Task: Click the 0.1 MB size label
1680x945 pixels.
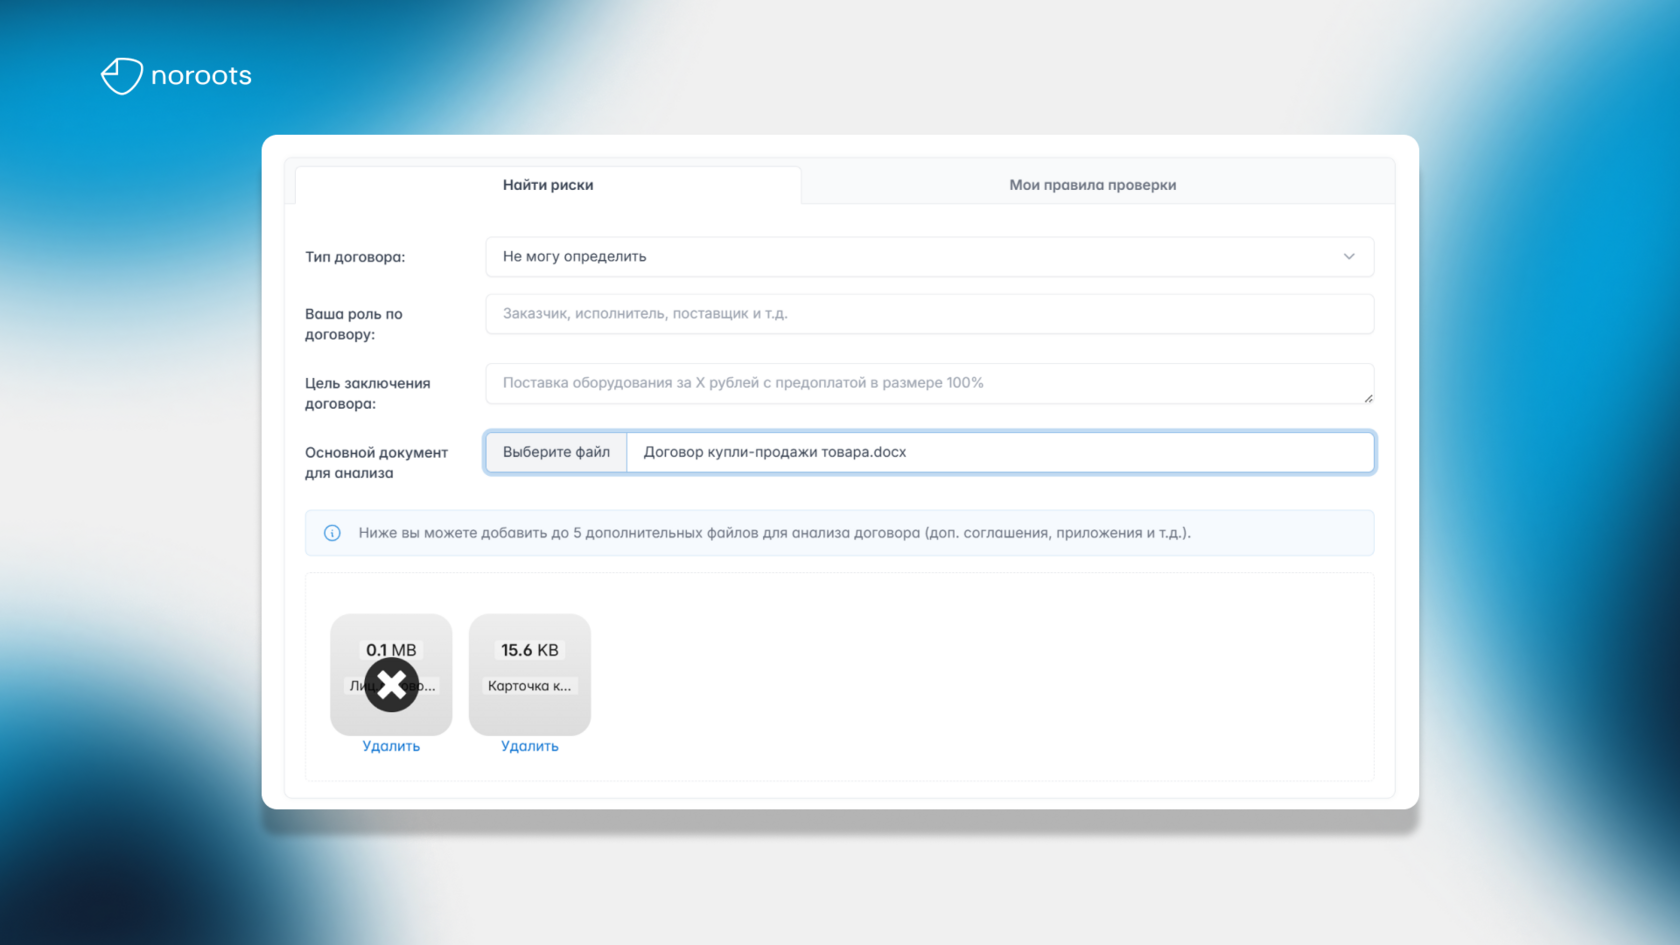Action: click(391, 650)
